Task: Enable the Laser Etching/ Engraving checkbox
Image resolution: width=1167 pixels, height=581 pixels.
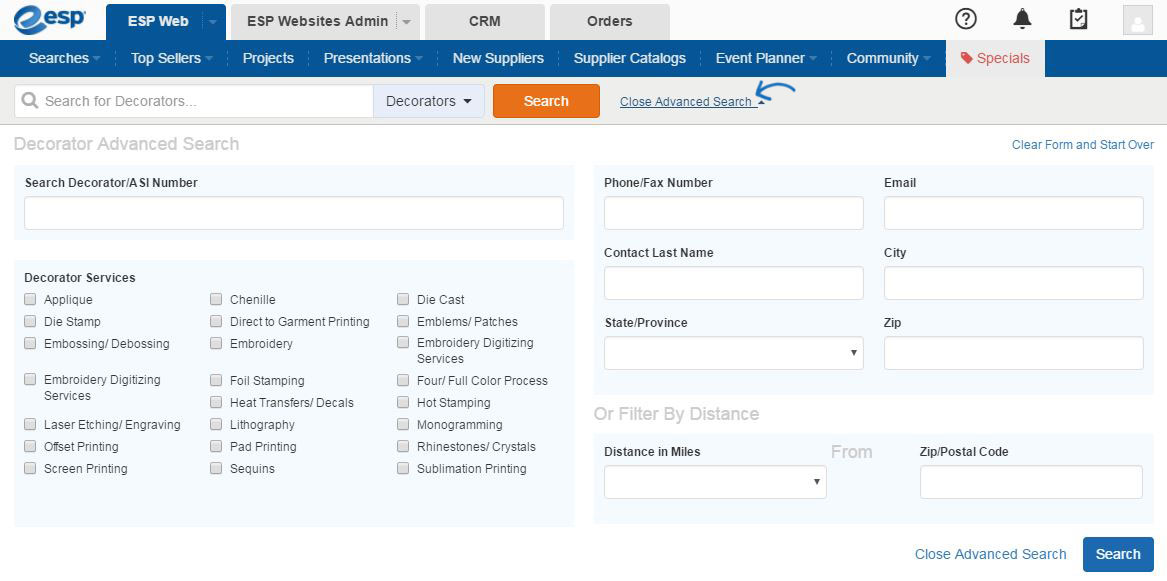Action: tap(31, 424)
